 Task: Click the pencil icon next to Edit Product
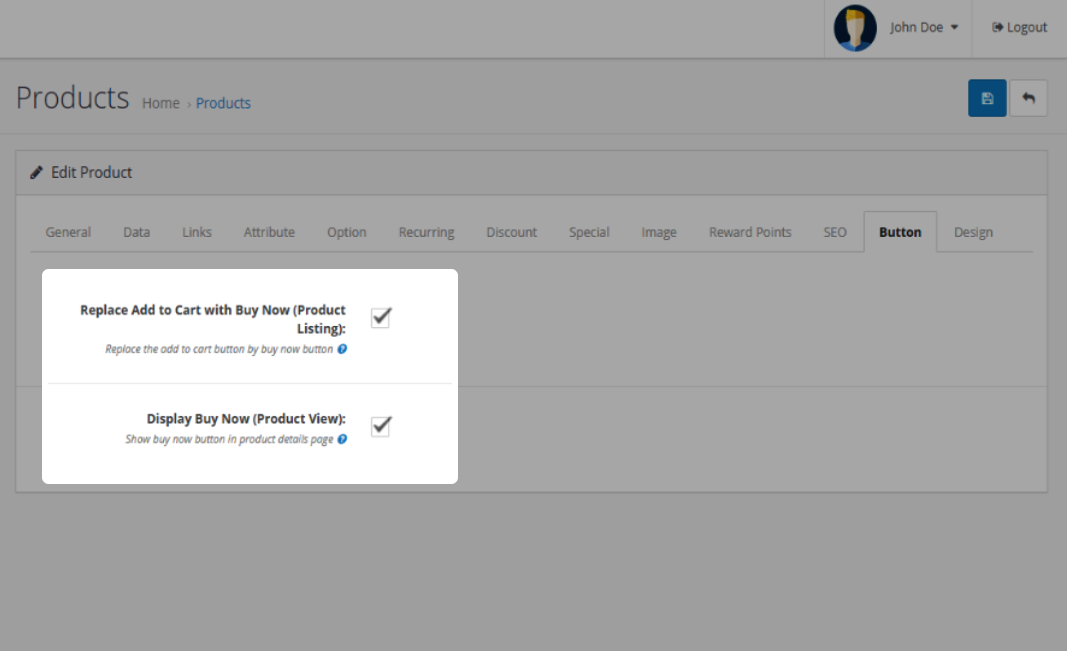click(37, 172)
